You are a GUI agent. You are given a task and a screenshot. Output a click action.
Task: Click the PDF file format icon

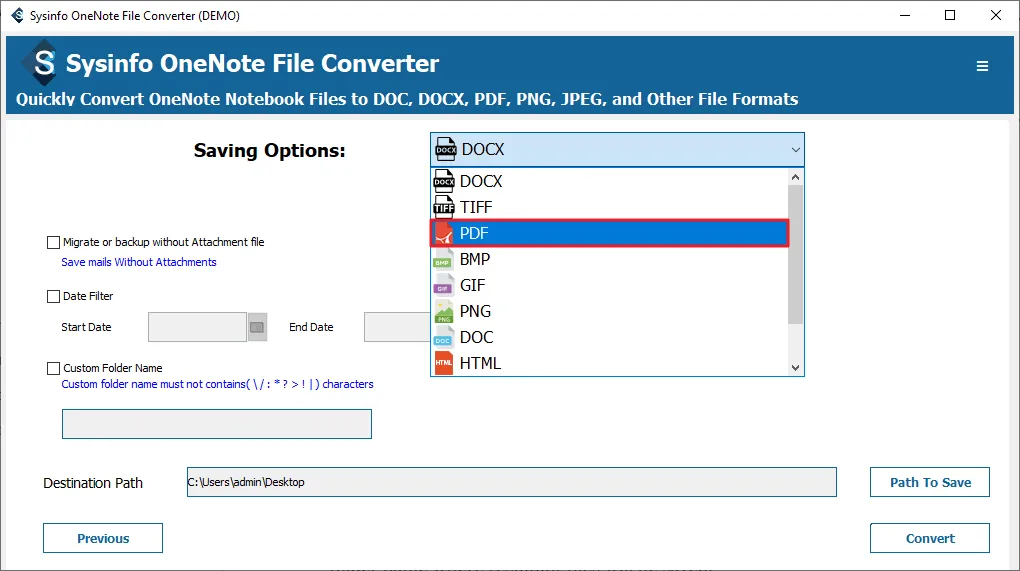coord(443,233)
